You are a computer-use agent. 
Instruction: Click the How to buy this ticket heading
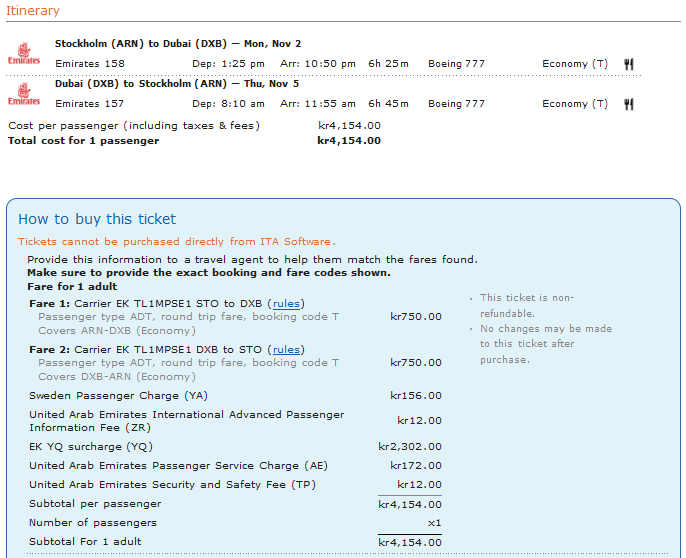[97, 219]
